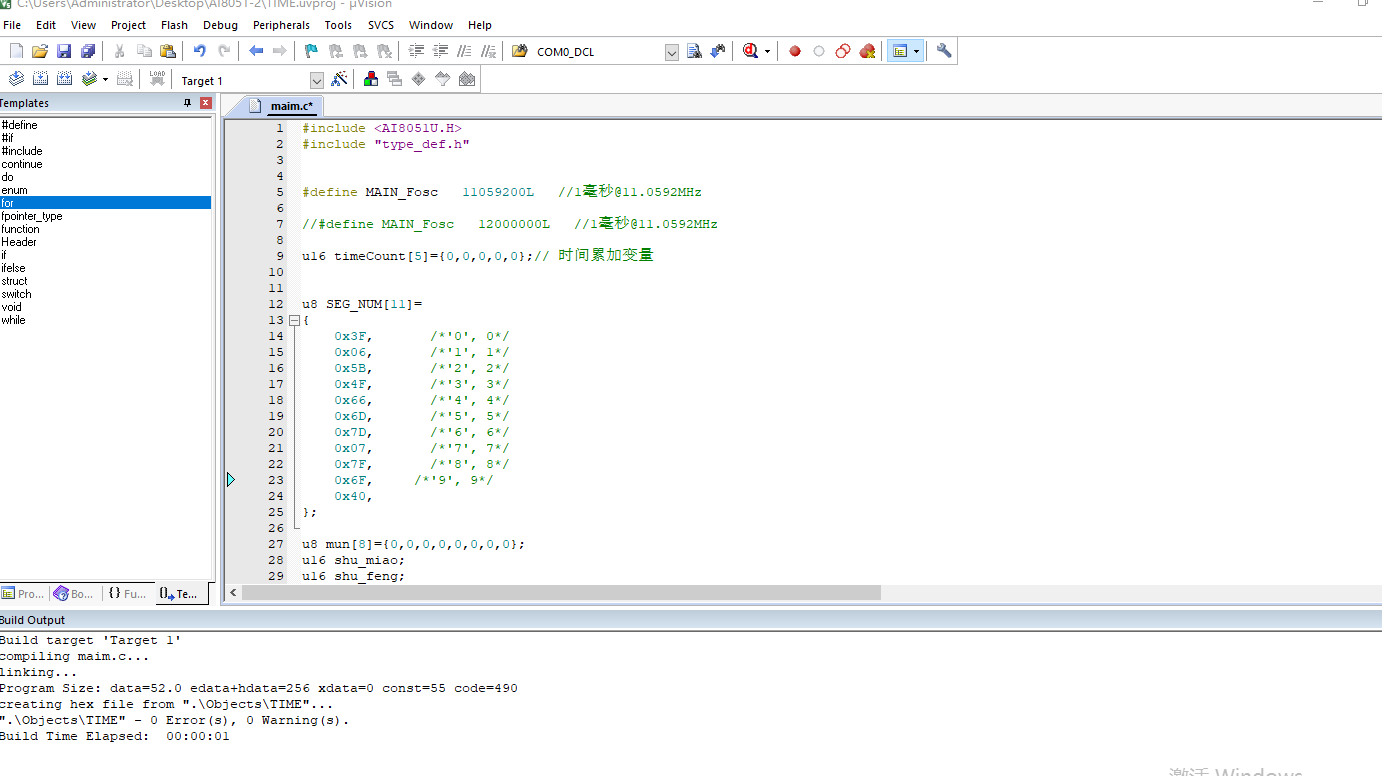The height and width of the screenshot is (776, 1382).
Task: Click the Paste clipboard icon
Action: point(168,51)
